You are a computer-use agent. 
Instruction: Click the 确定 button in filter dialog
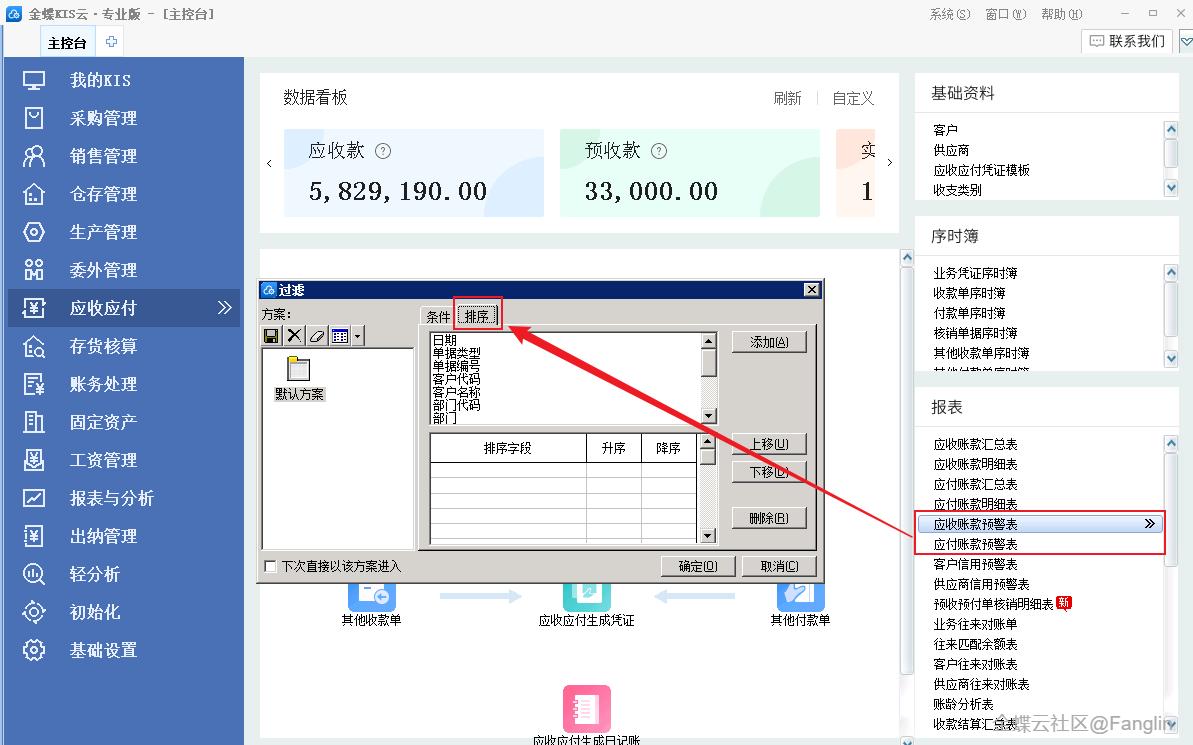click(697, 566)
